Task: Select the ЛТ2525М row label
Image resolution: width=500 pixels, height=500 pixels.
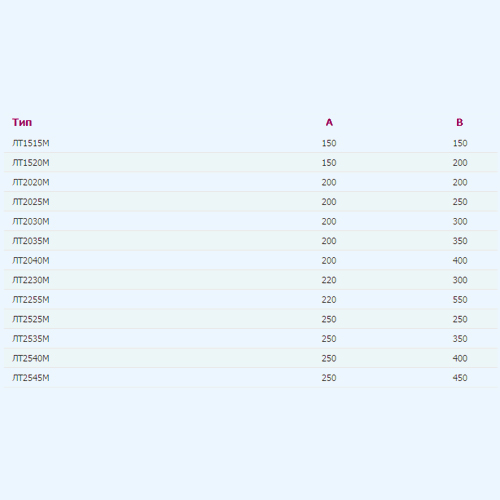Action: (31, 319)
